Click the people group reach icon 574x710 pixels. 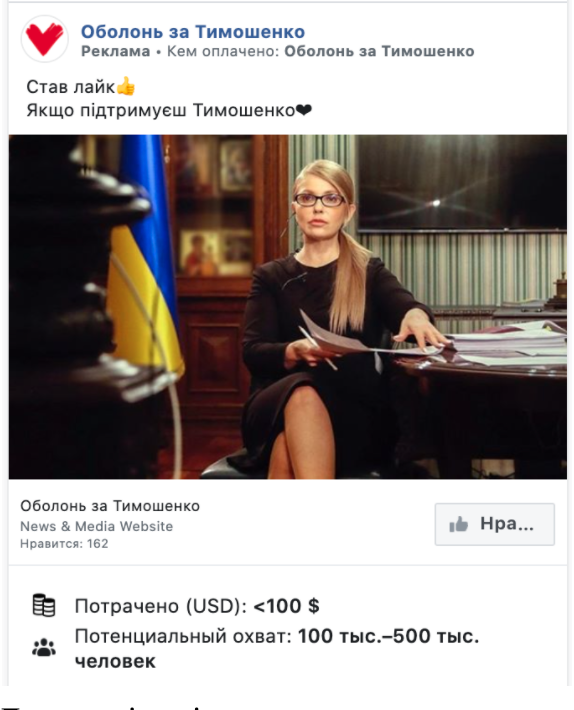click(x=44, y=648)
